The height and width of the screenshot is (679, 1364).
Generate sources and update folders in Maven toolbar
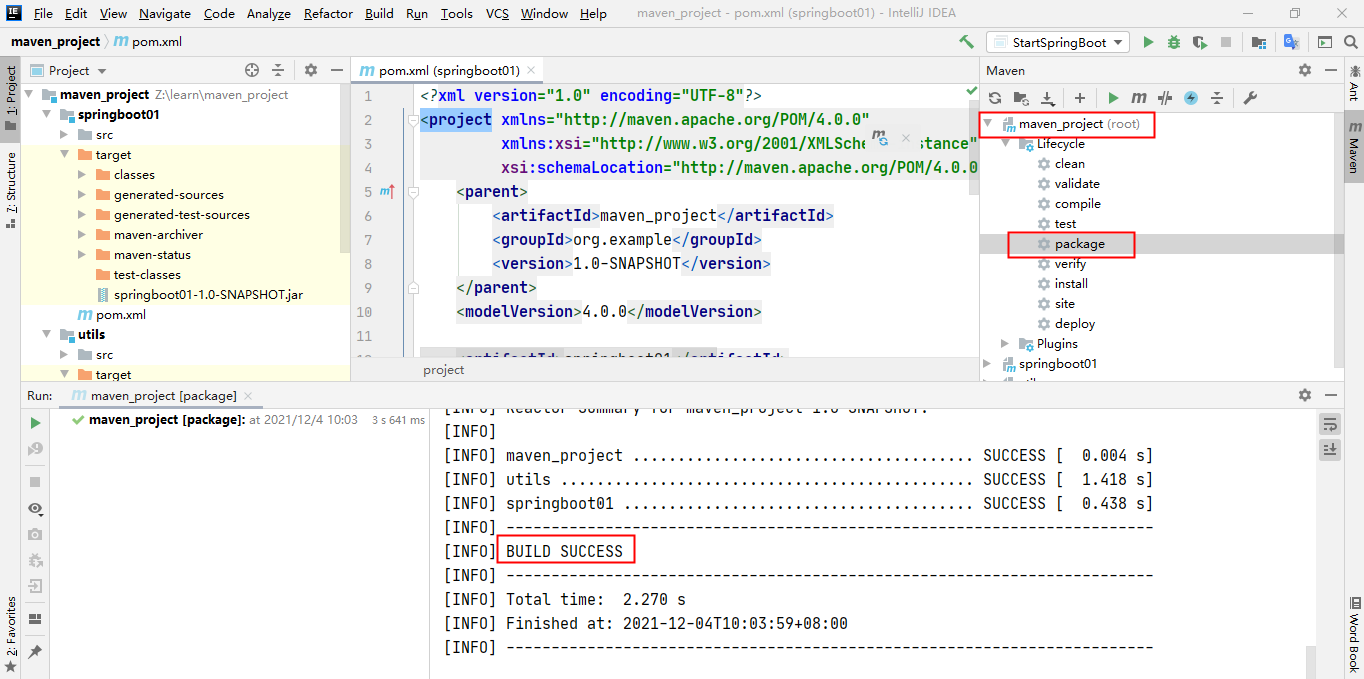[1021, 98]
